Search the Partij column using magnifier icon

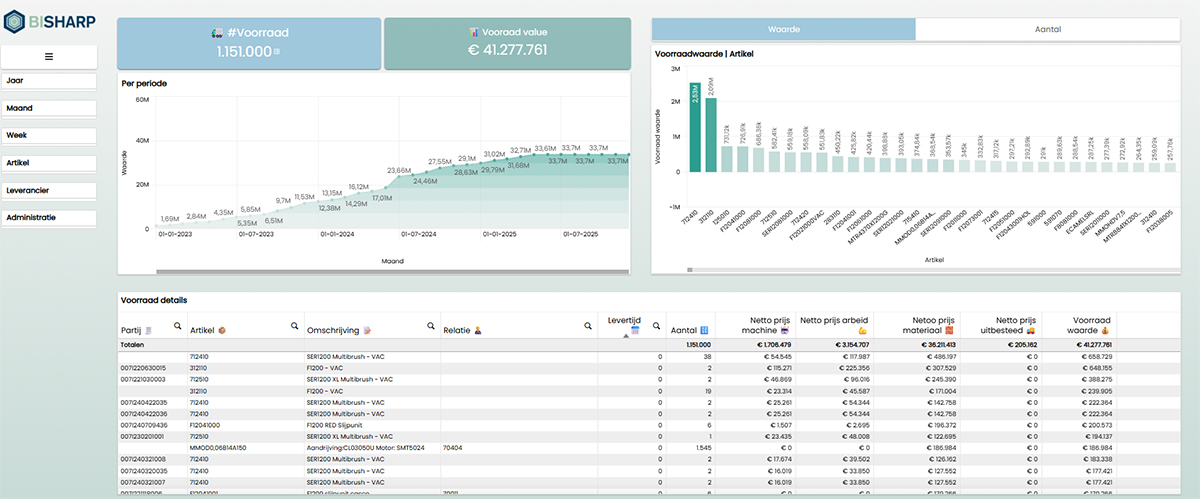(177, 326)
